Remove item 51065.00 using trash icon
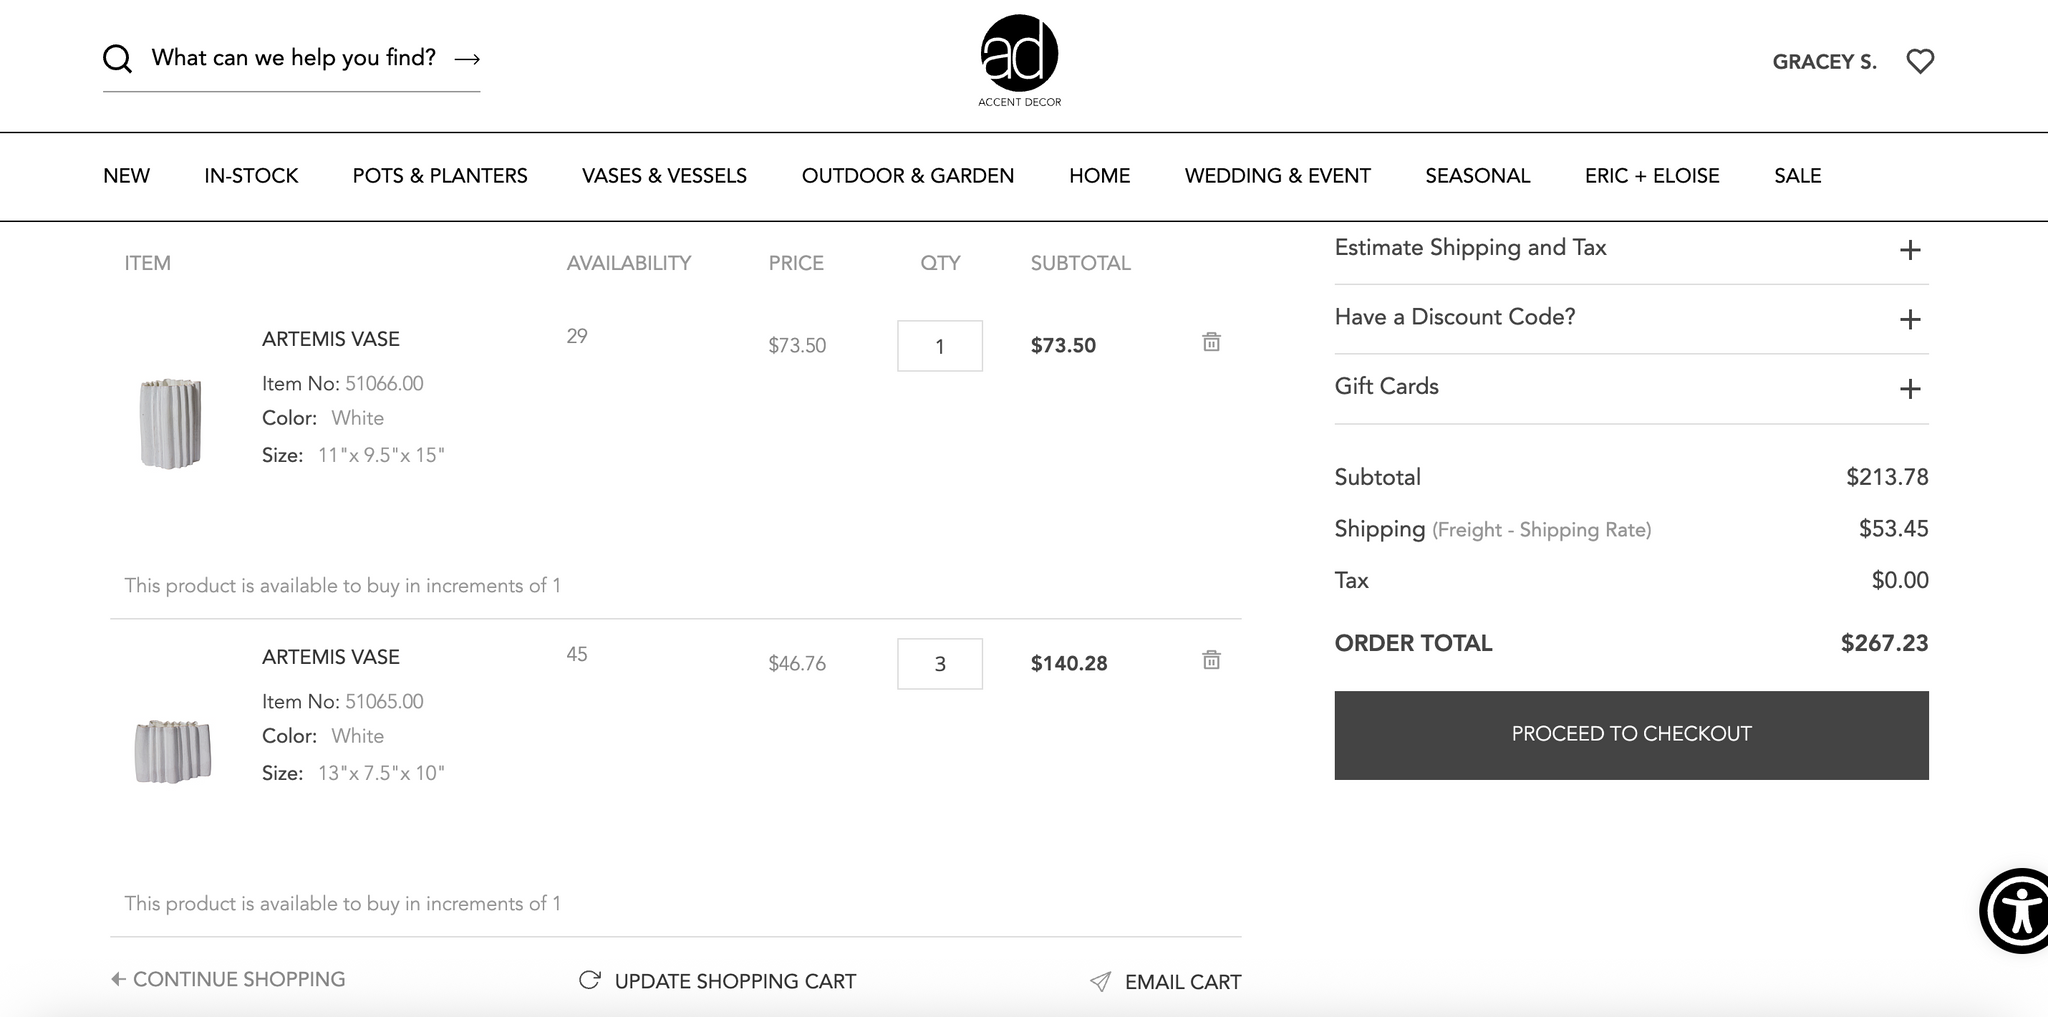The height and width of the screenshot is (1017, 2048). (1211, 660)
